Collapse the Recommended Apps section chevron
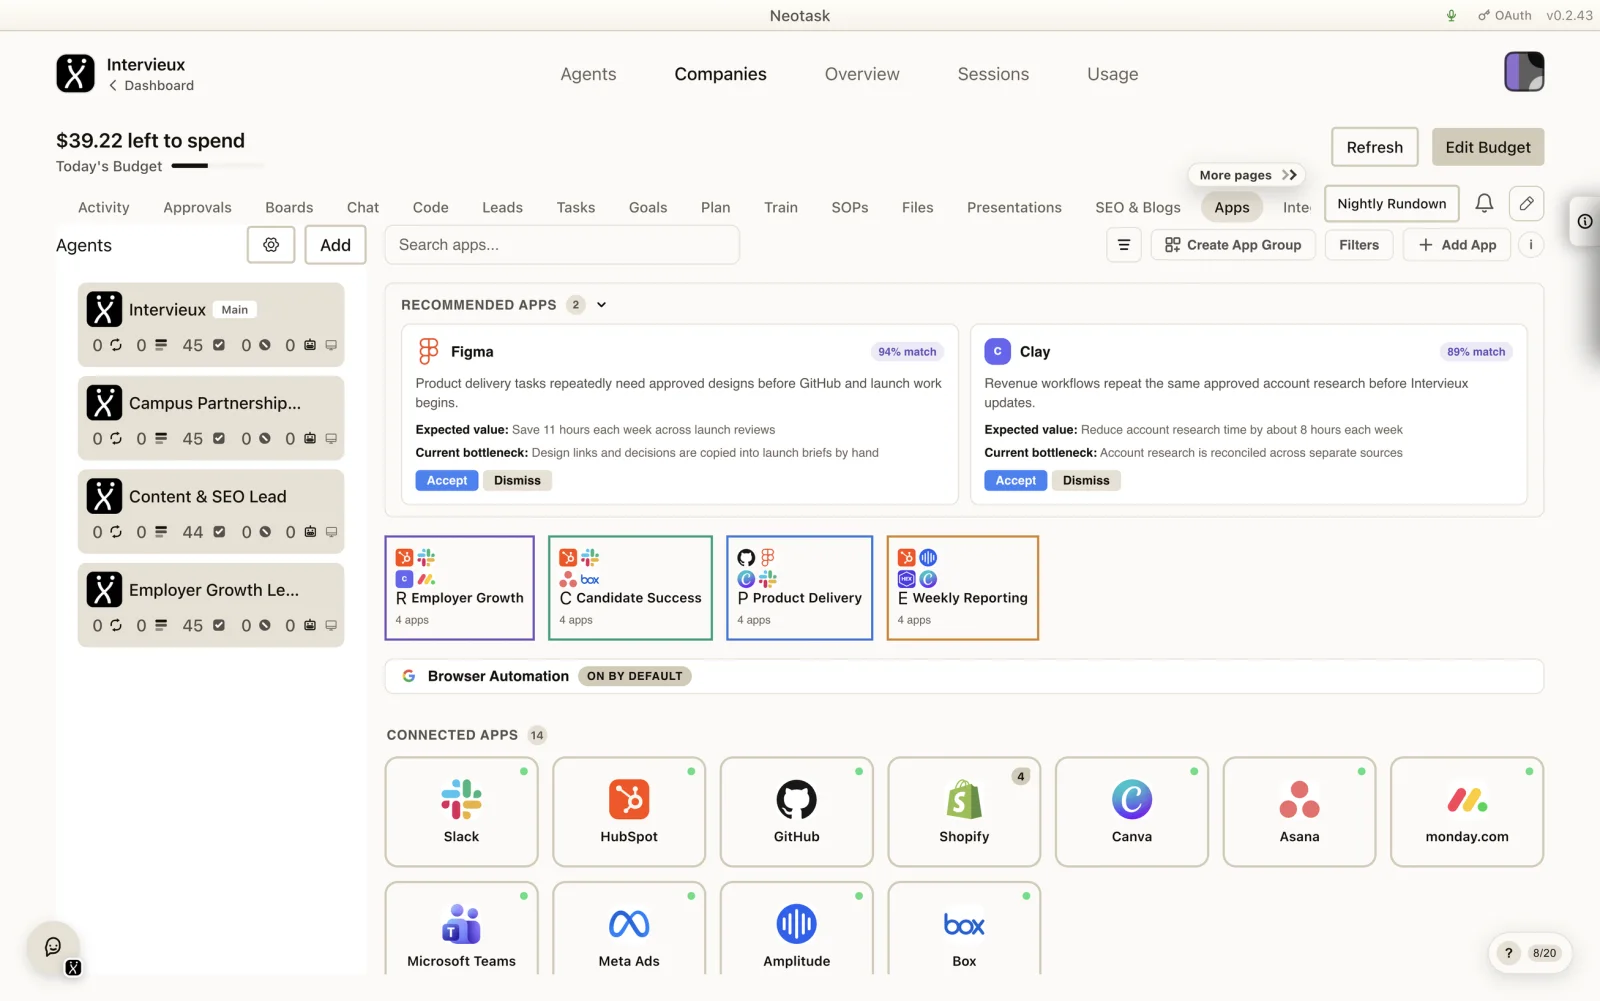1600x1001 pixels. pyautogui.click(x=602, y=305)
